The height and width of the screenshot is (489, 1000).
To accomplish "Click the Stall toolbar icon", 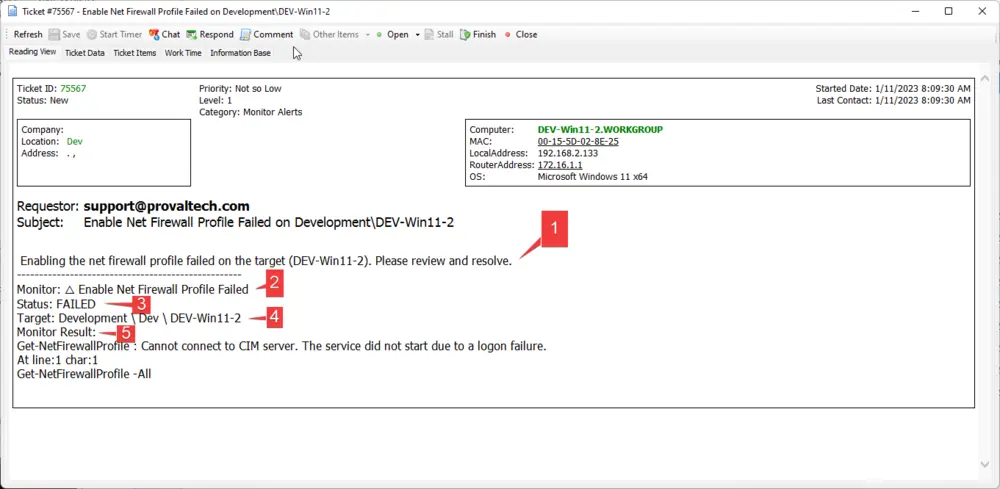I will (x=429, y=34).
